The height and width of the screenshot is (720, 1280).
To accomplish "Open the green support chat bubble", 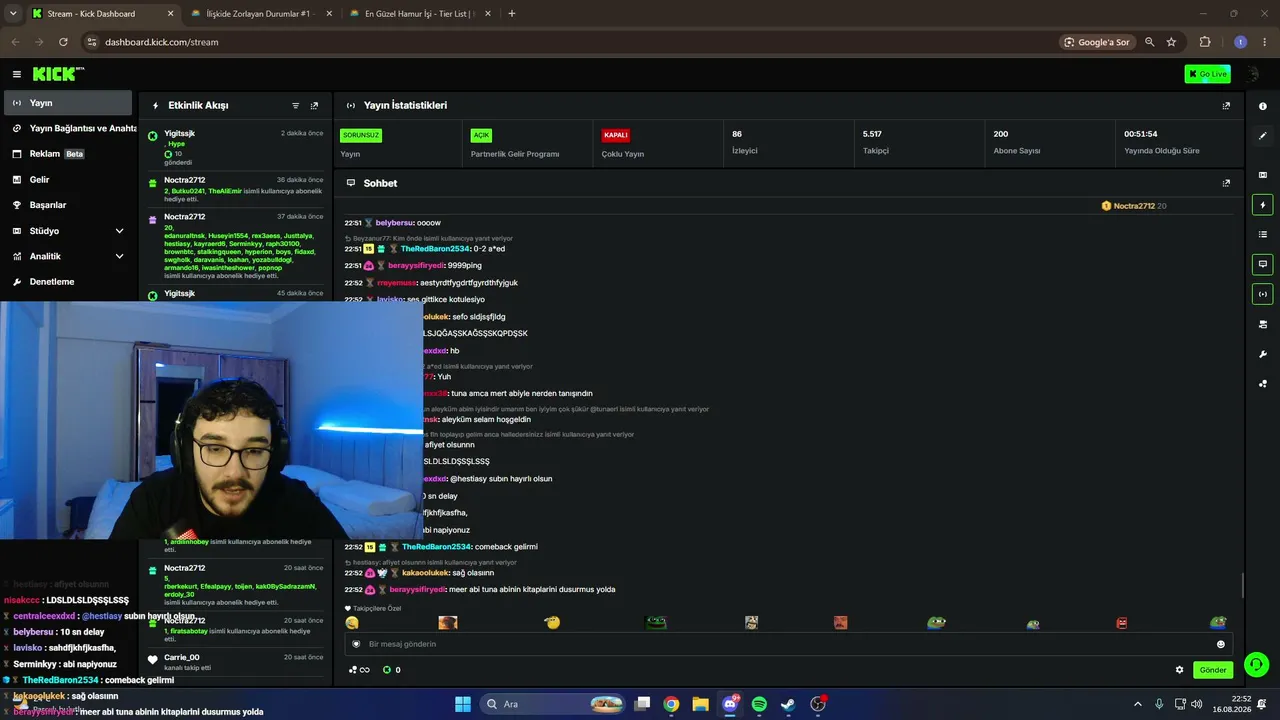I will (x=1256, y=664).
